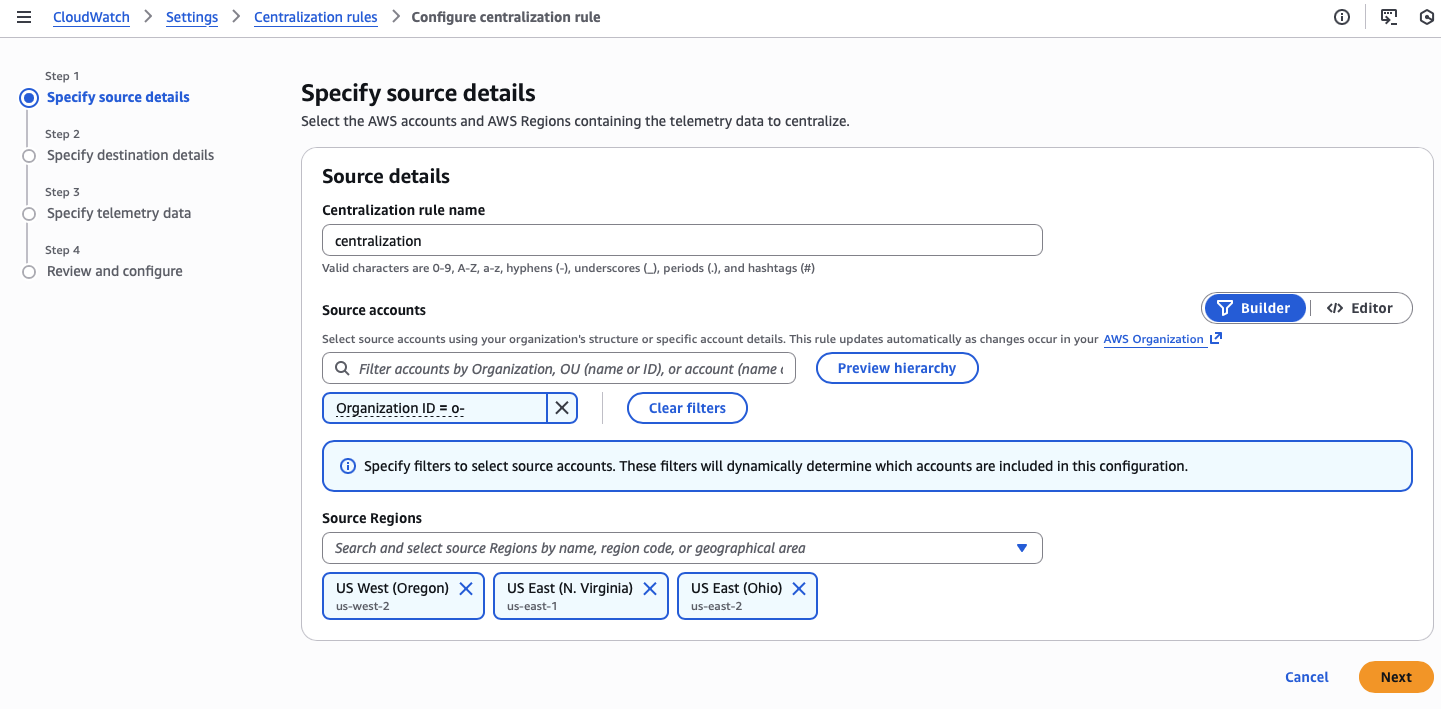Viewport: 1441px width, 709px height.
Task: Open the chat assistant icon in header
Action: coord(1388,17)
